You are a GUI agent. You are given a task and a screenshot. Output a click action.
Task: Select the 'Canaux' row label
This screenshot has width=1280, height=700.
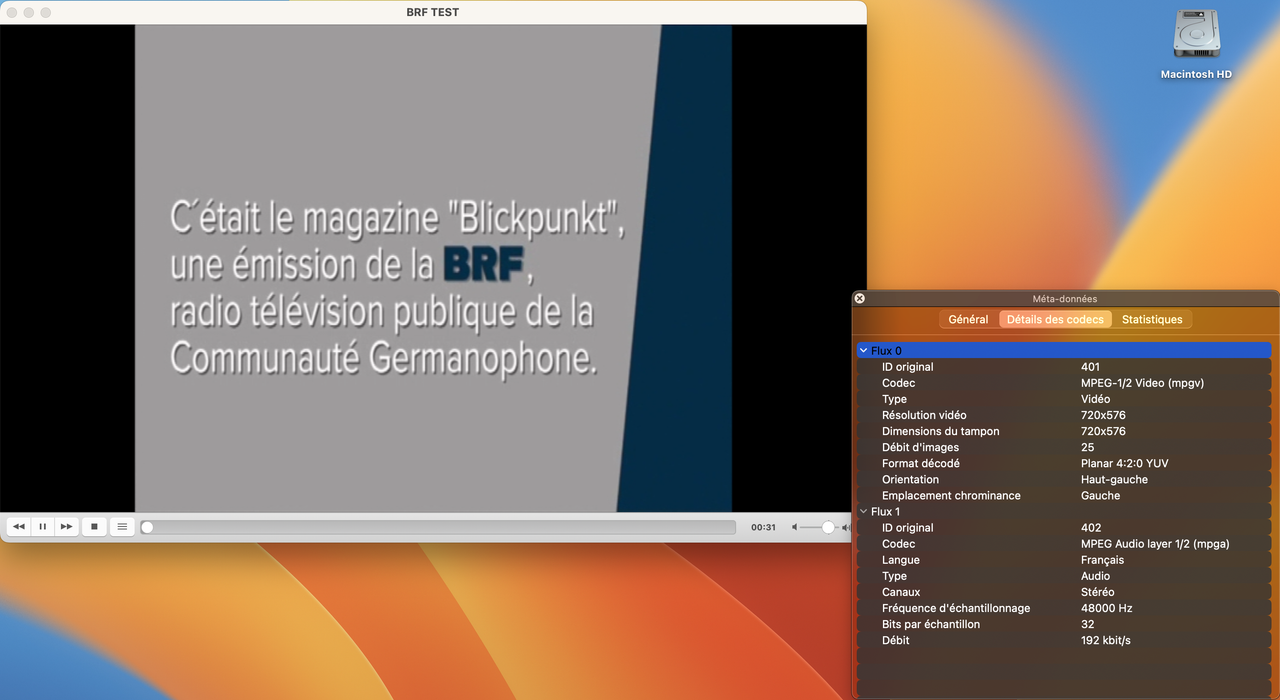click(x=900, y=592)
